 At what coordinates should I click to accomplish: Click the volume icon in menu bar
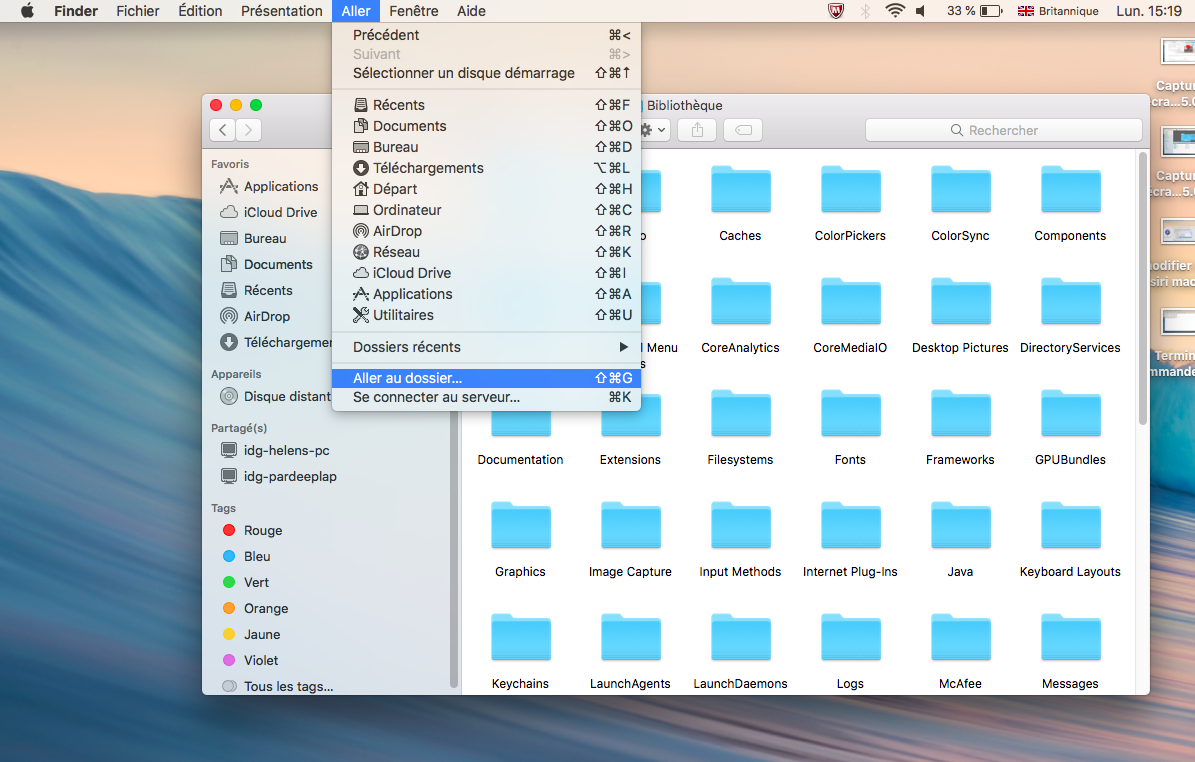point(921,11)
